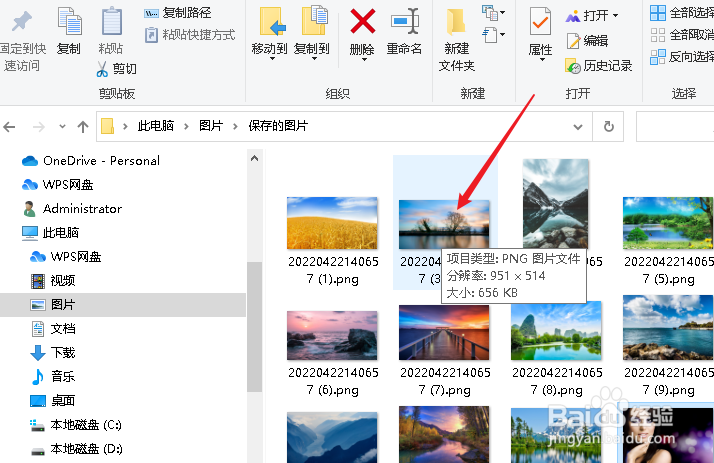Select the misty blue mountains thumbnail
The width and height of the screenshot is (714, 463).
[x=332, y=437]
